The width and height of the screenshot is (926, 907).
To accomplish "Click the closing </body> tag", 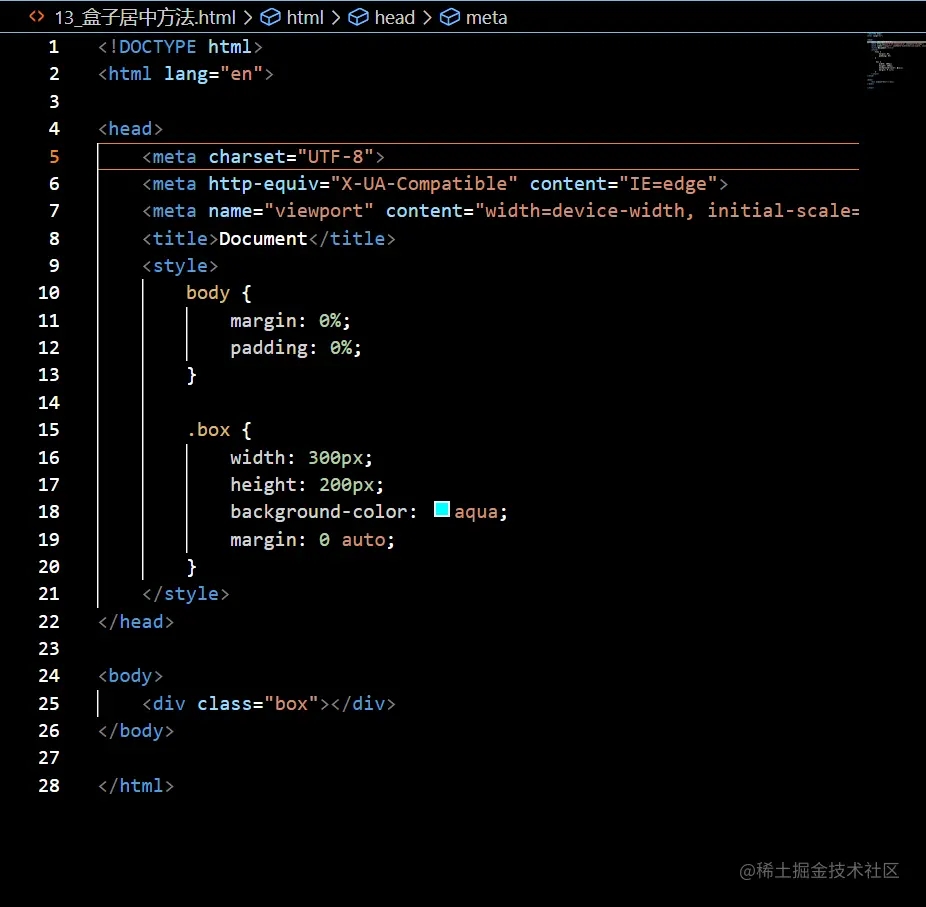I will tap(136, 731).
